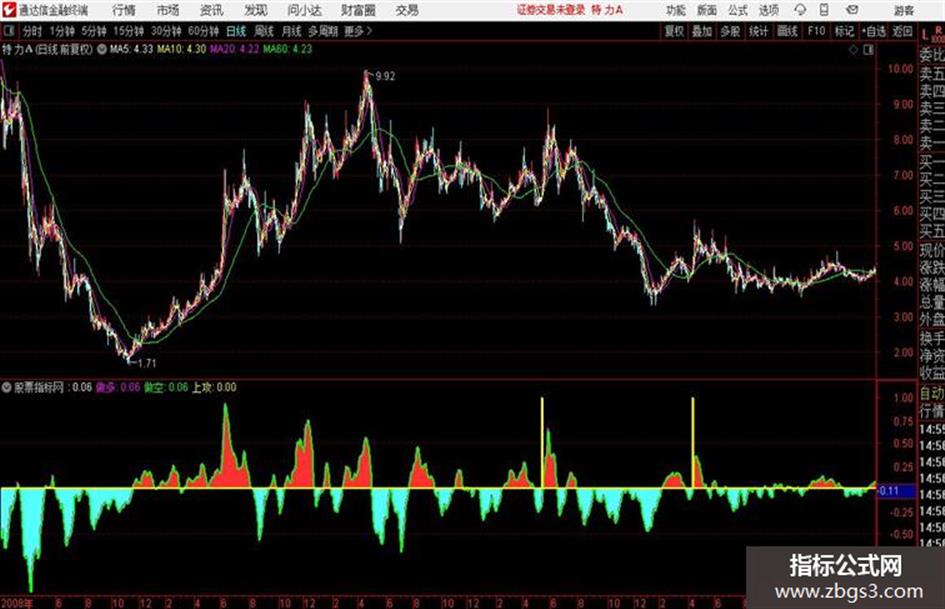Viewport: 945px width, 609px height.
Task: Select the 日线 daily period tab
Action: (236, 31)
